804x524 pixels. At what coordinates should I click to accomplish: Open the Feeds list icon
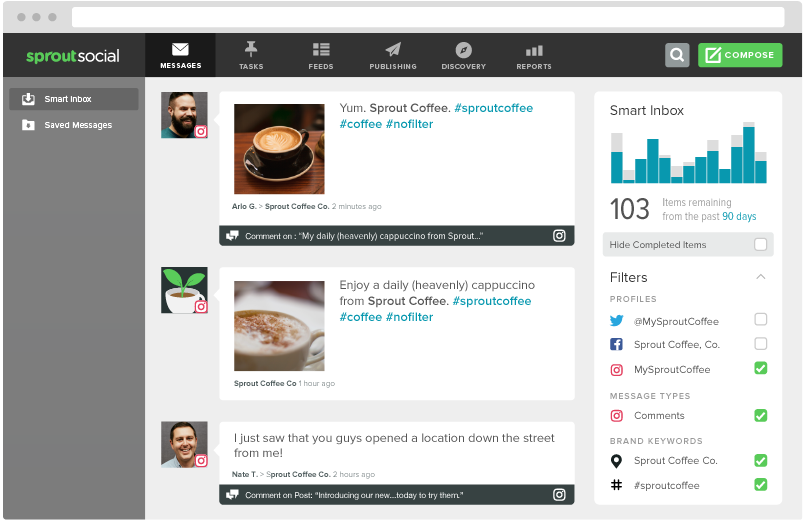[x=321, y=49]
